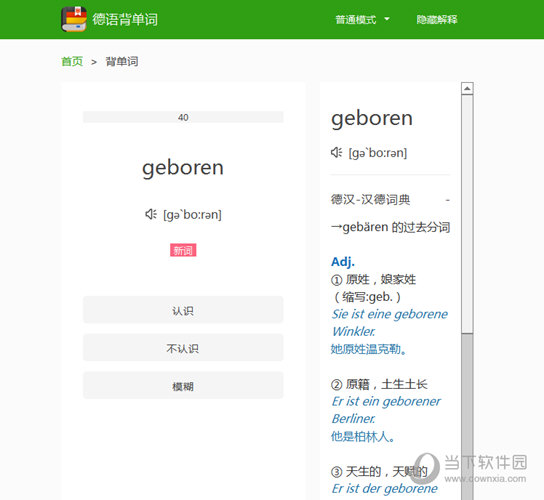This screenshot has width=544, height=500.
Task: Click example 'Sie ist eine geborene Winkler'
Action: 389,323
